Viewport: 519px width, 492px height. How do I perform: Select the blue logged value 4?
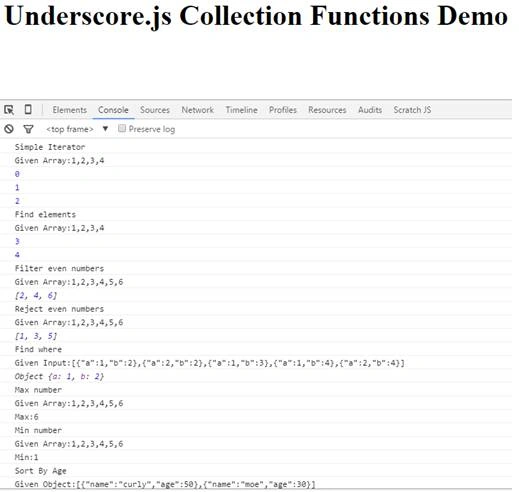click(x=17, y=255)
